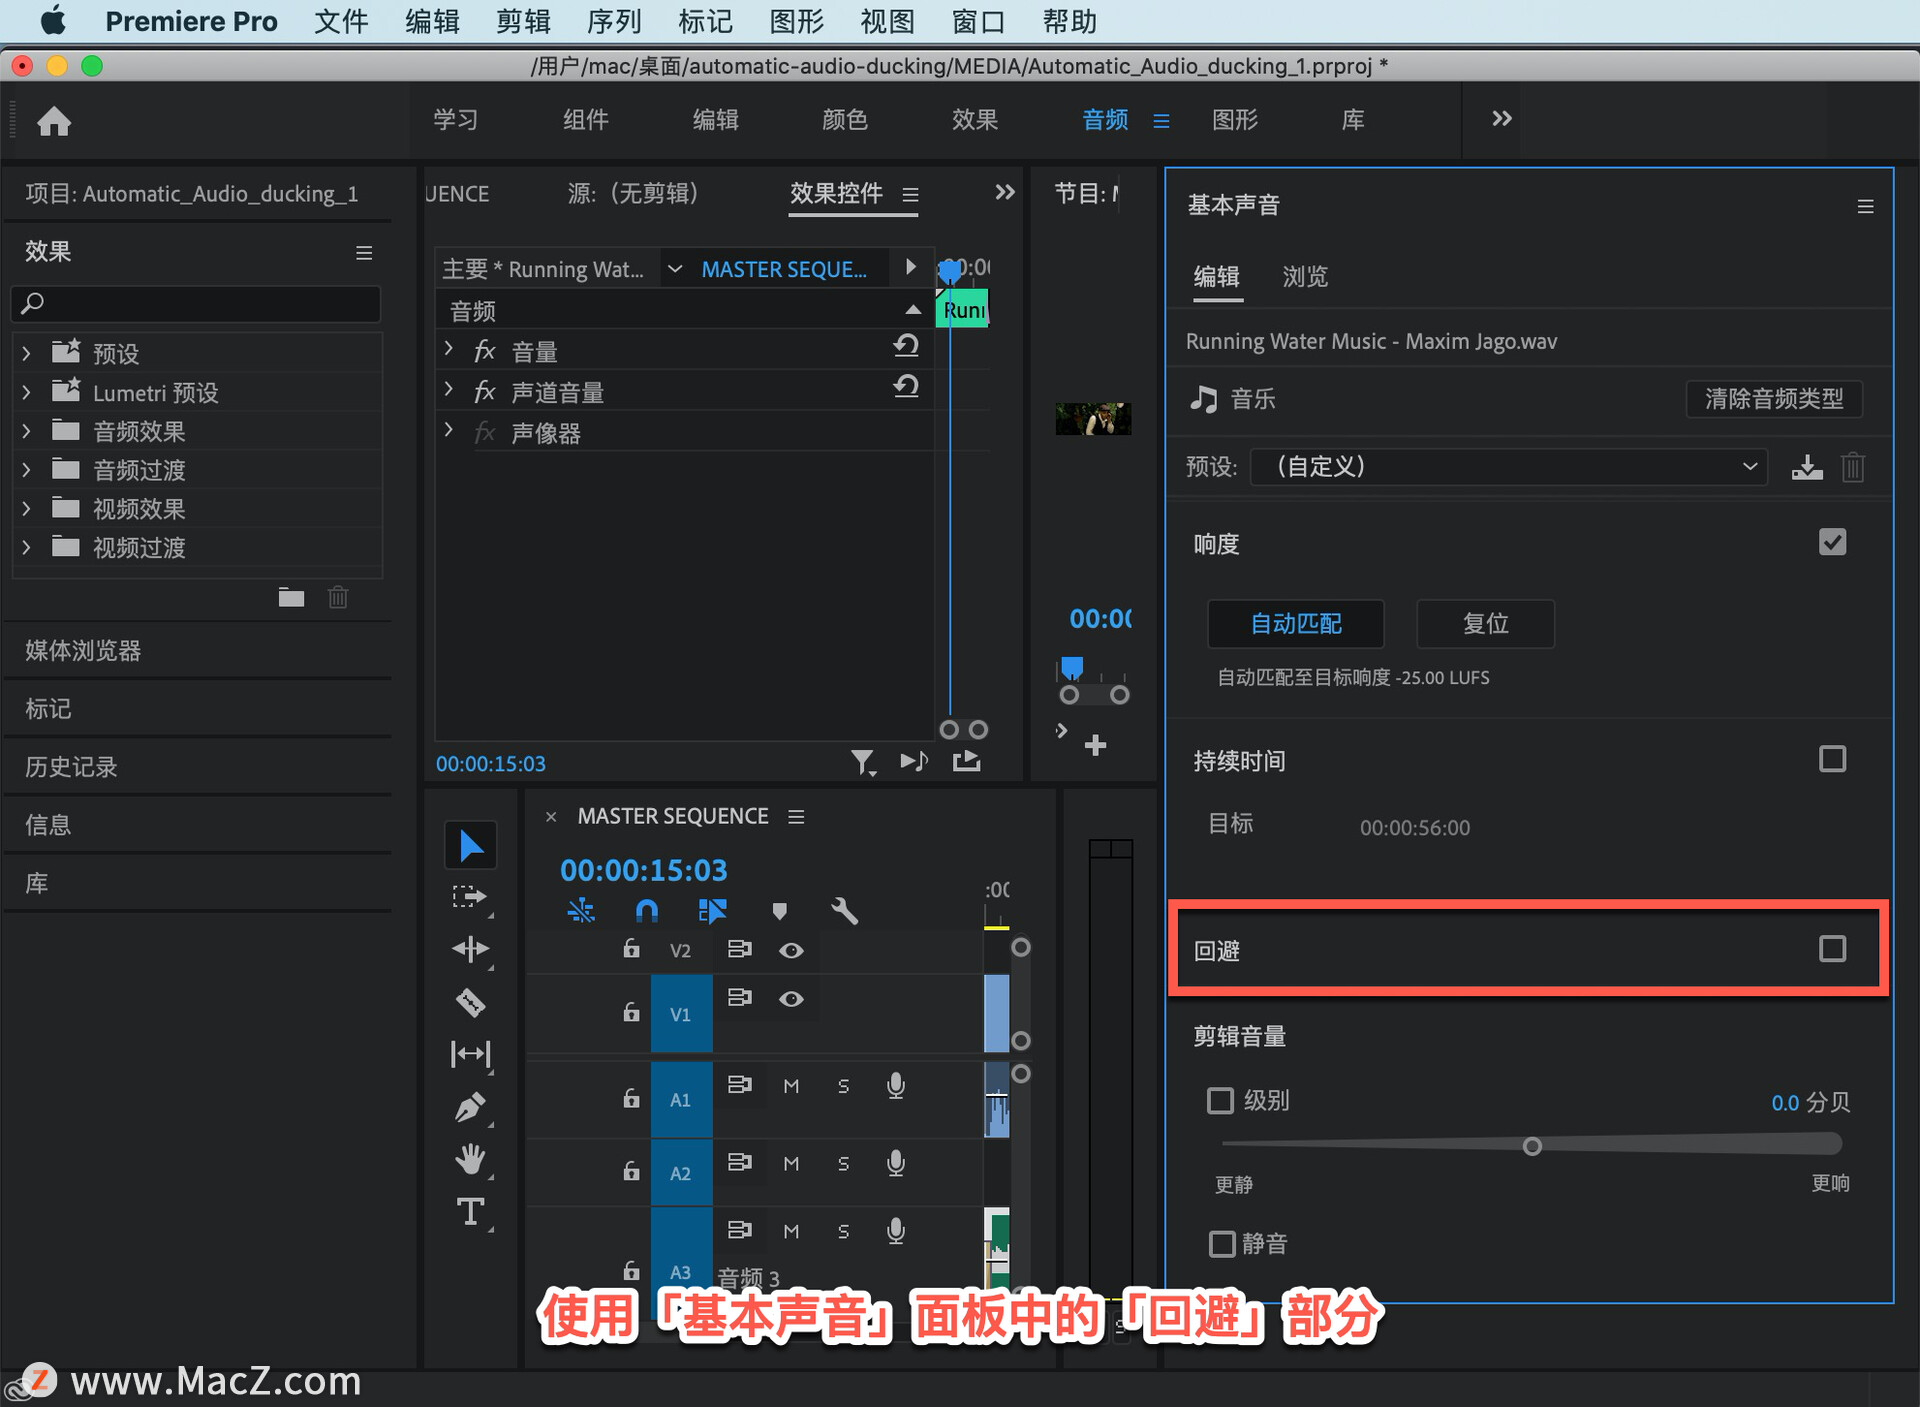1920x1407 pixels.
Task: Expand 音量 effect properties
Action: [x=449, y=349]
